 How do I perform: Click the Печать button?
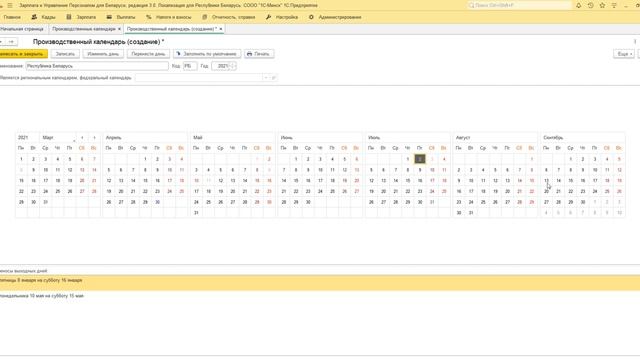tap(259, 54)
